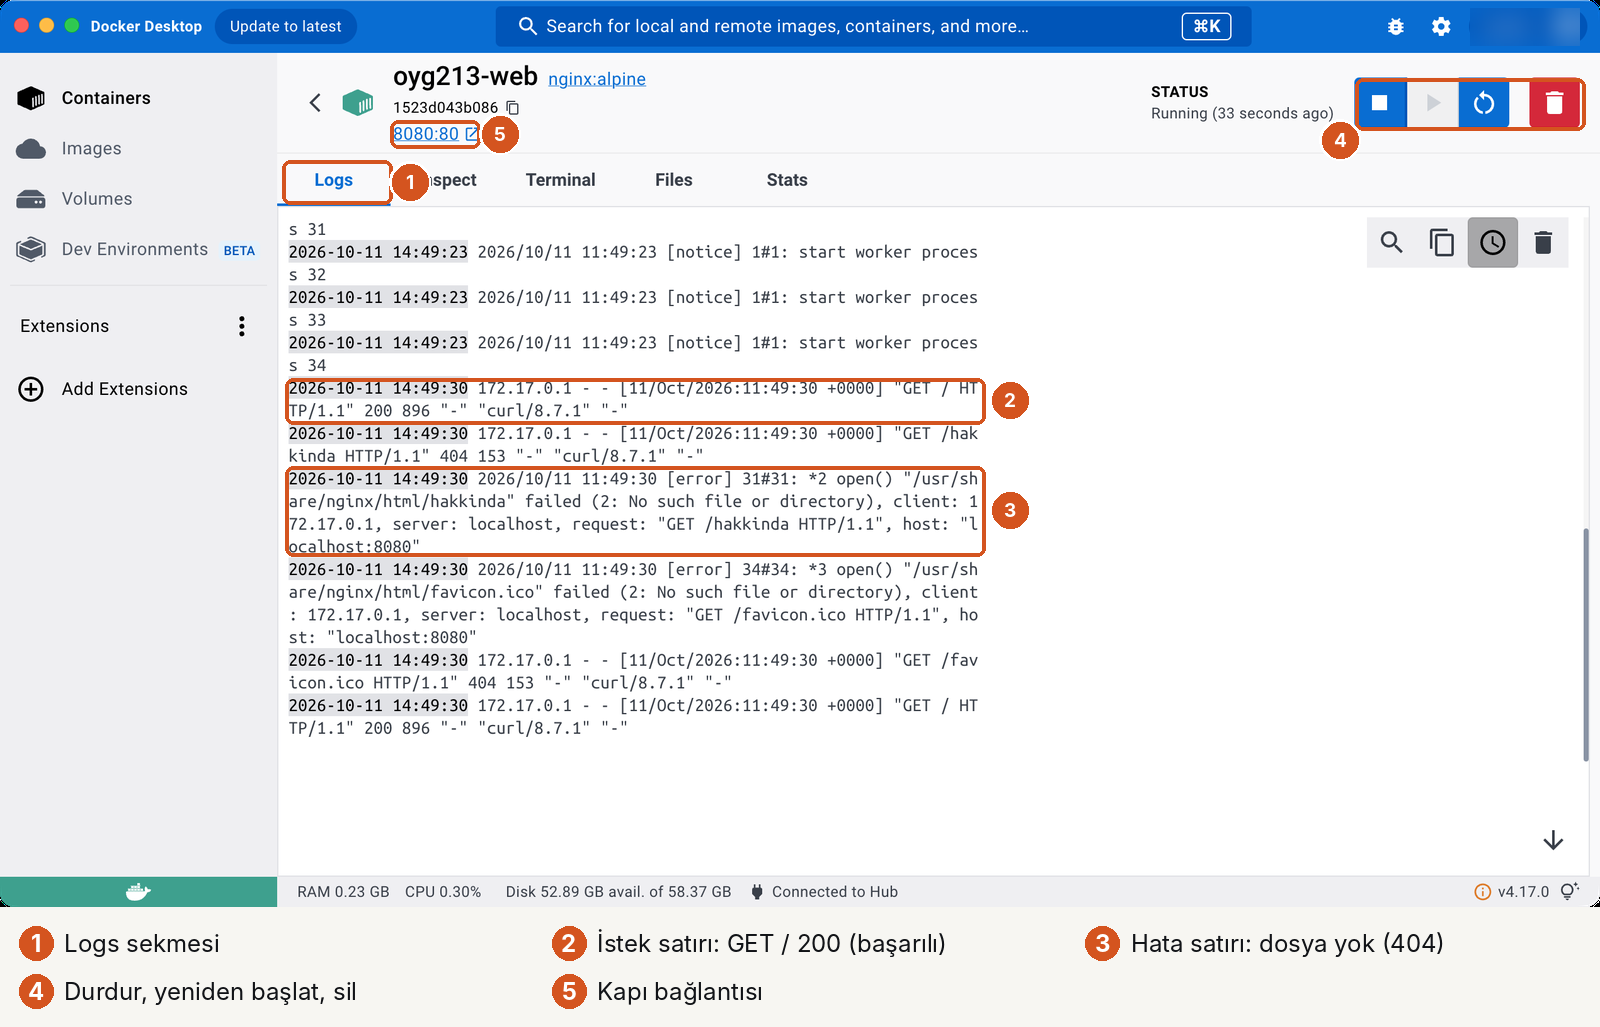
Task: Restart the container with circular arrow icon
Action: coord(1484,103)
